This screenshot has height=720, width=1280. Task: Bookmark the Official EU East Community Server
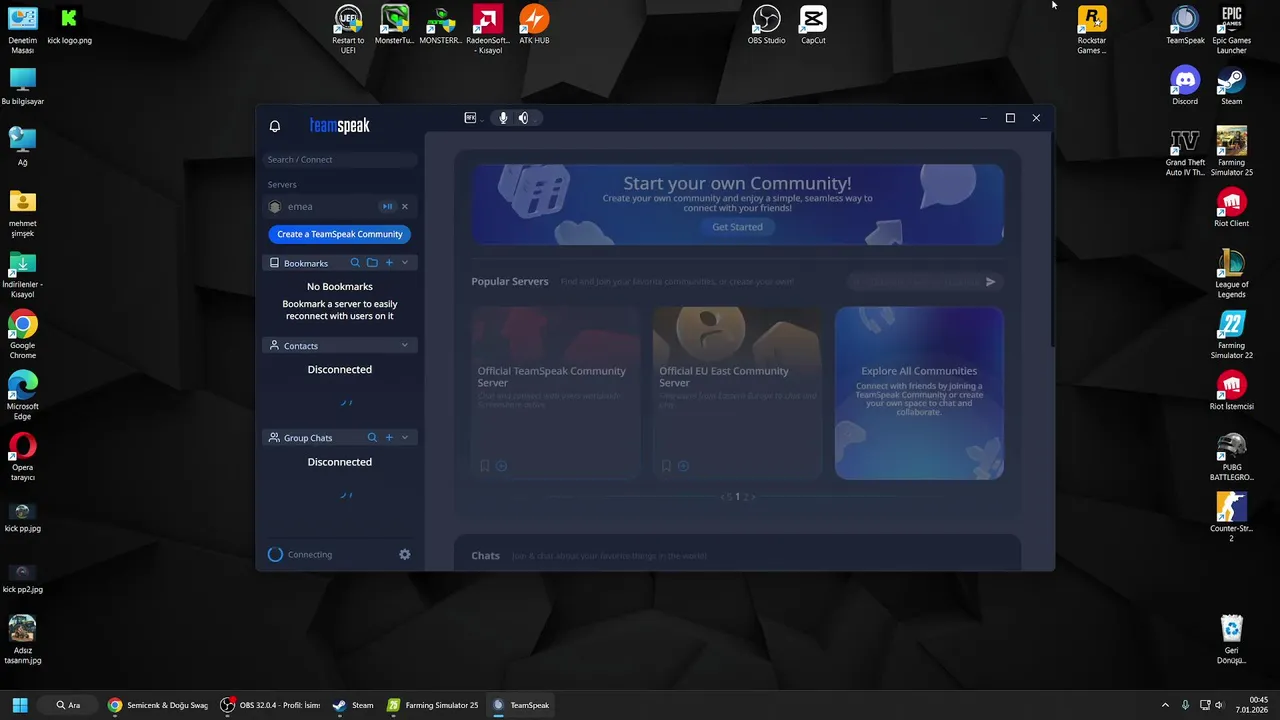(x=666, y=466)
